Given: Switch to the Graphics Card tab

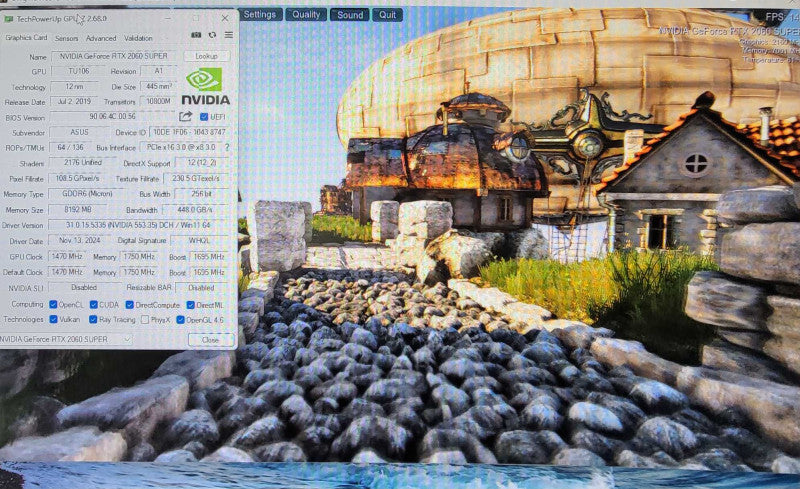Looking at the screenshot, I should click(x=26, y=38).
